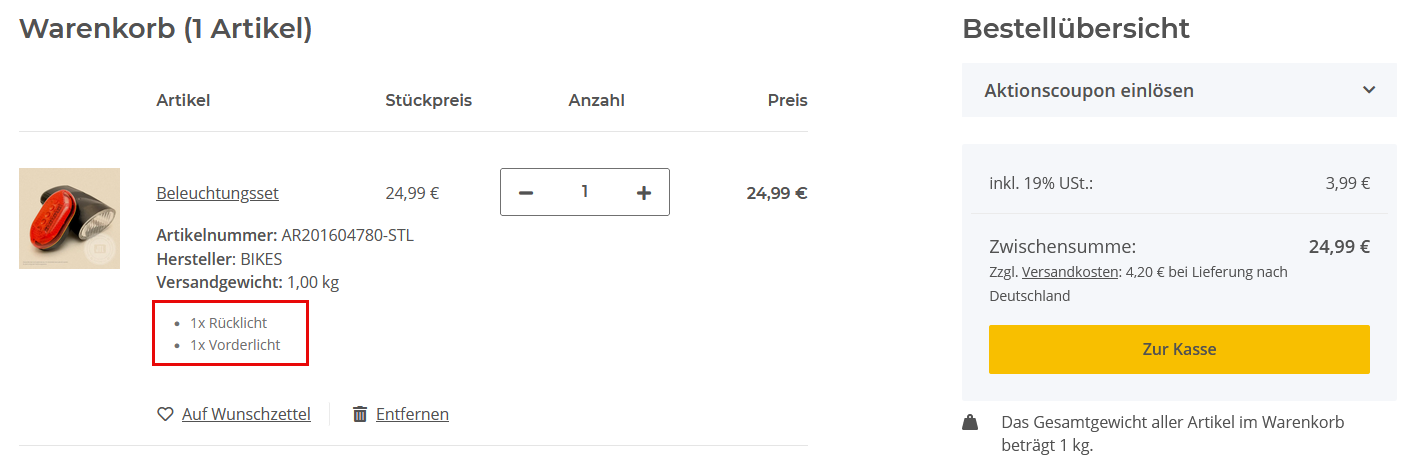Open the Aktionscoupon einlösen panel label
The width and height of the screenshot is (1410, 476).
[x=1089, y=90]
